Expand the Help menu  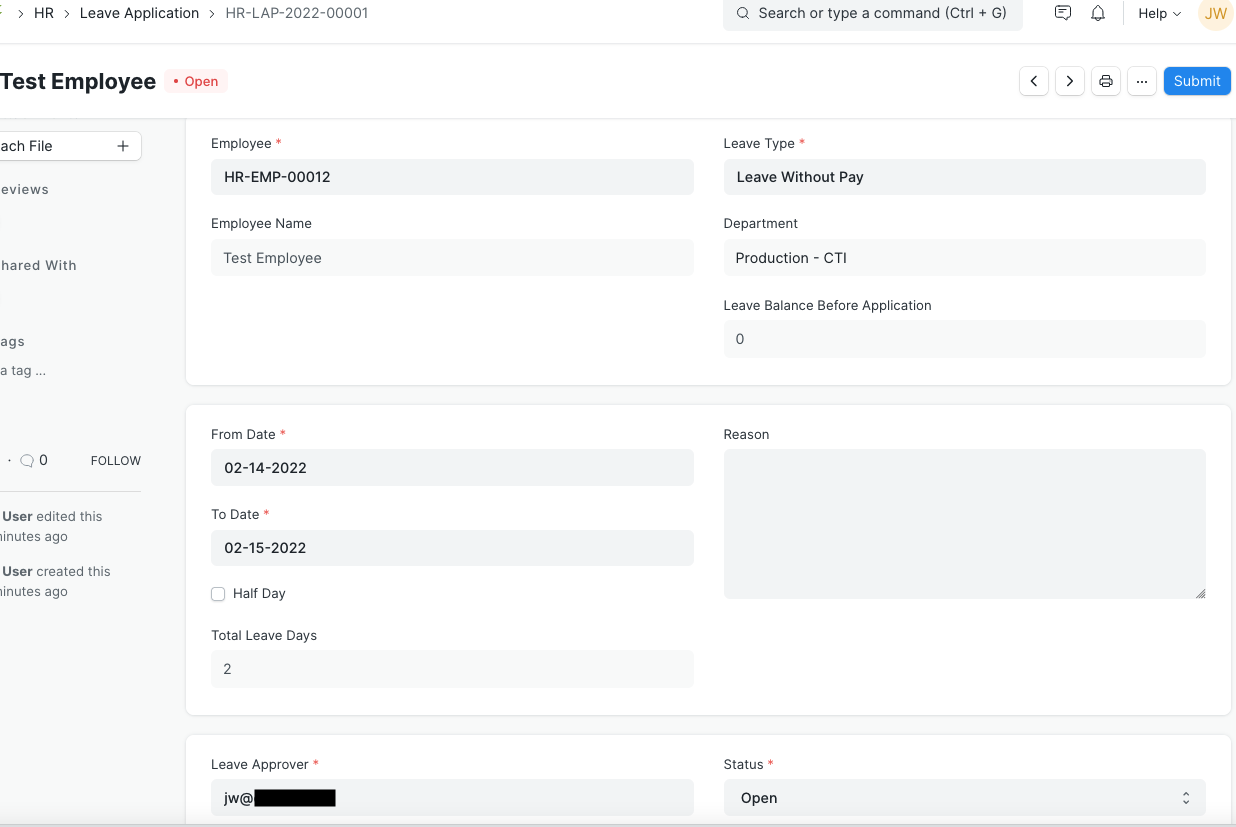(x=1157, y=13)
